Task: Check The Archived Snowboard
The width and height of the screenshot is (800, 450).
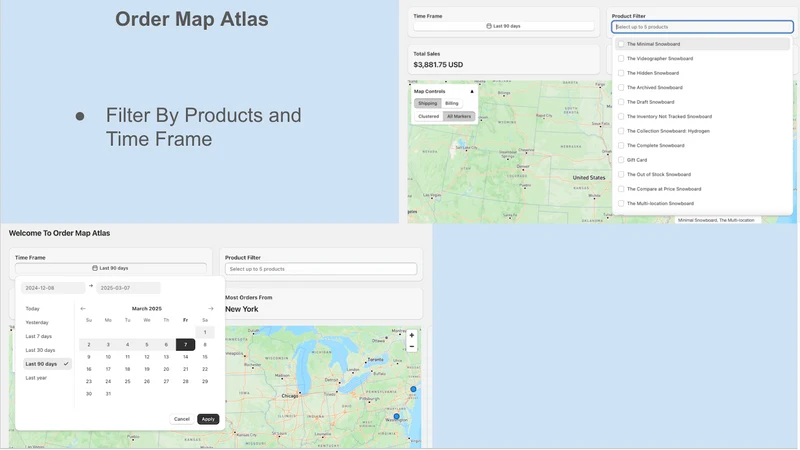Action: (x=621, y=87)
